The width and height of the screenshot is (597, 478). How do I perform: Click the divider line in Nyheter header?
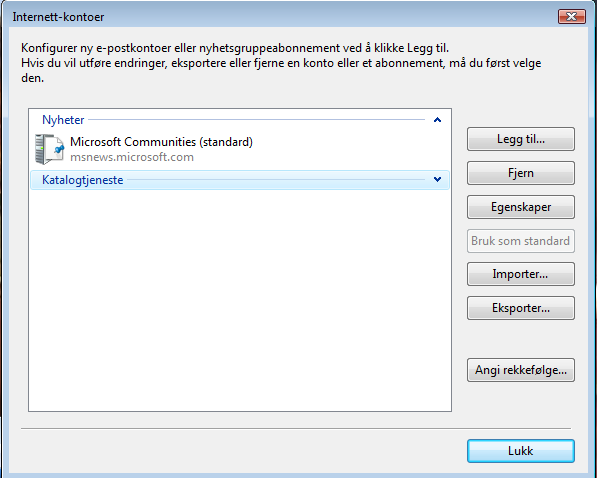(256, 120)
